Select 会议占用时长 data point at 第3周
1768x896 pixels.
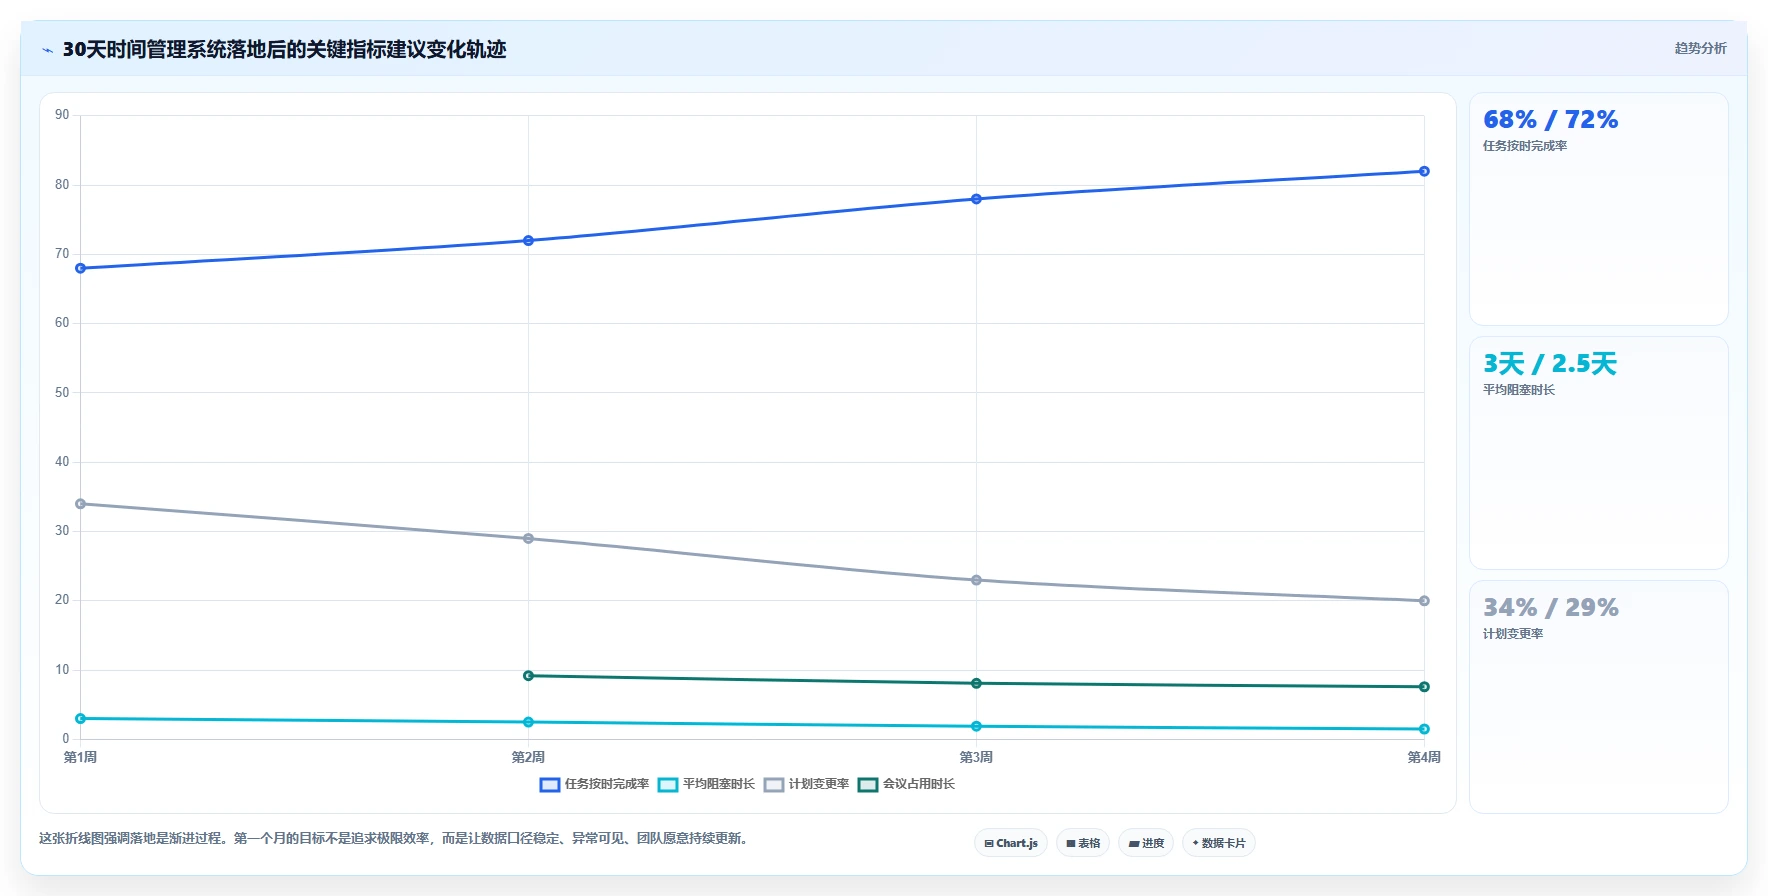pyautogui.click(x=977, y=684)
